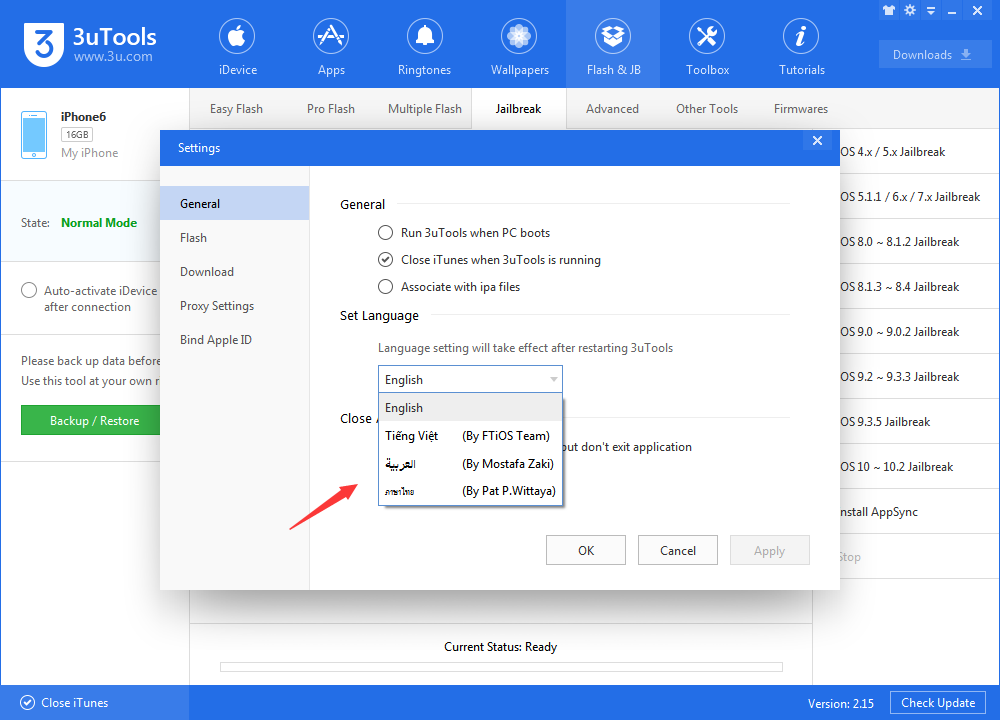Image resolution: width=1000 pixels, height=720 pixels.
Task: Open the Tutorials info icon
Action: tap(801, 37)
